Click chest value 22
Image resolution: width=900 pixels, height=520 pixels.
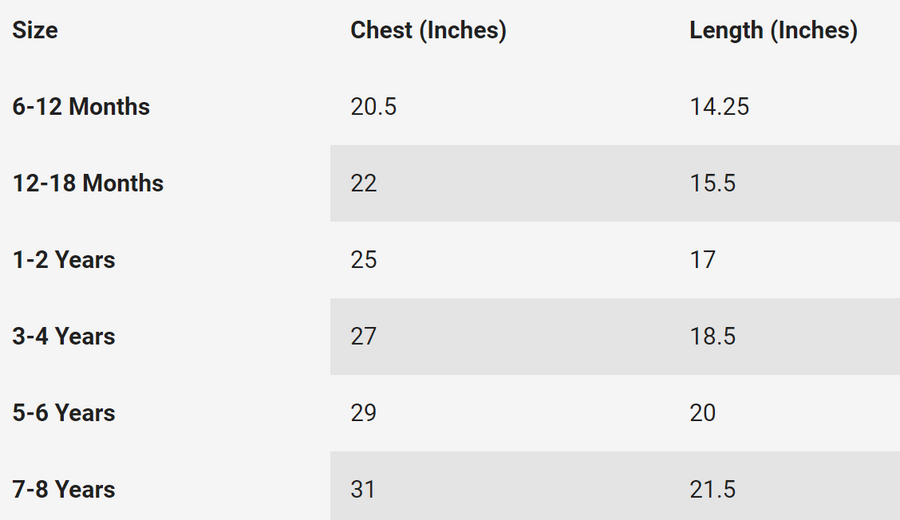[x=364, y=184]
